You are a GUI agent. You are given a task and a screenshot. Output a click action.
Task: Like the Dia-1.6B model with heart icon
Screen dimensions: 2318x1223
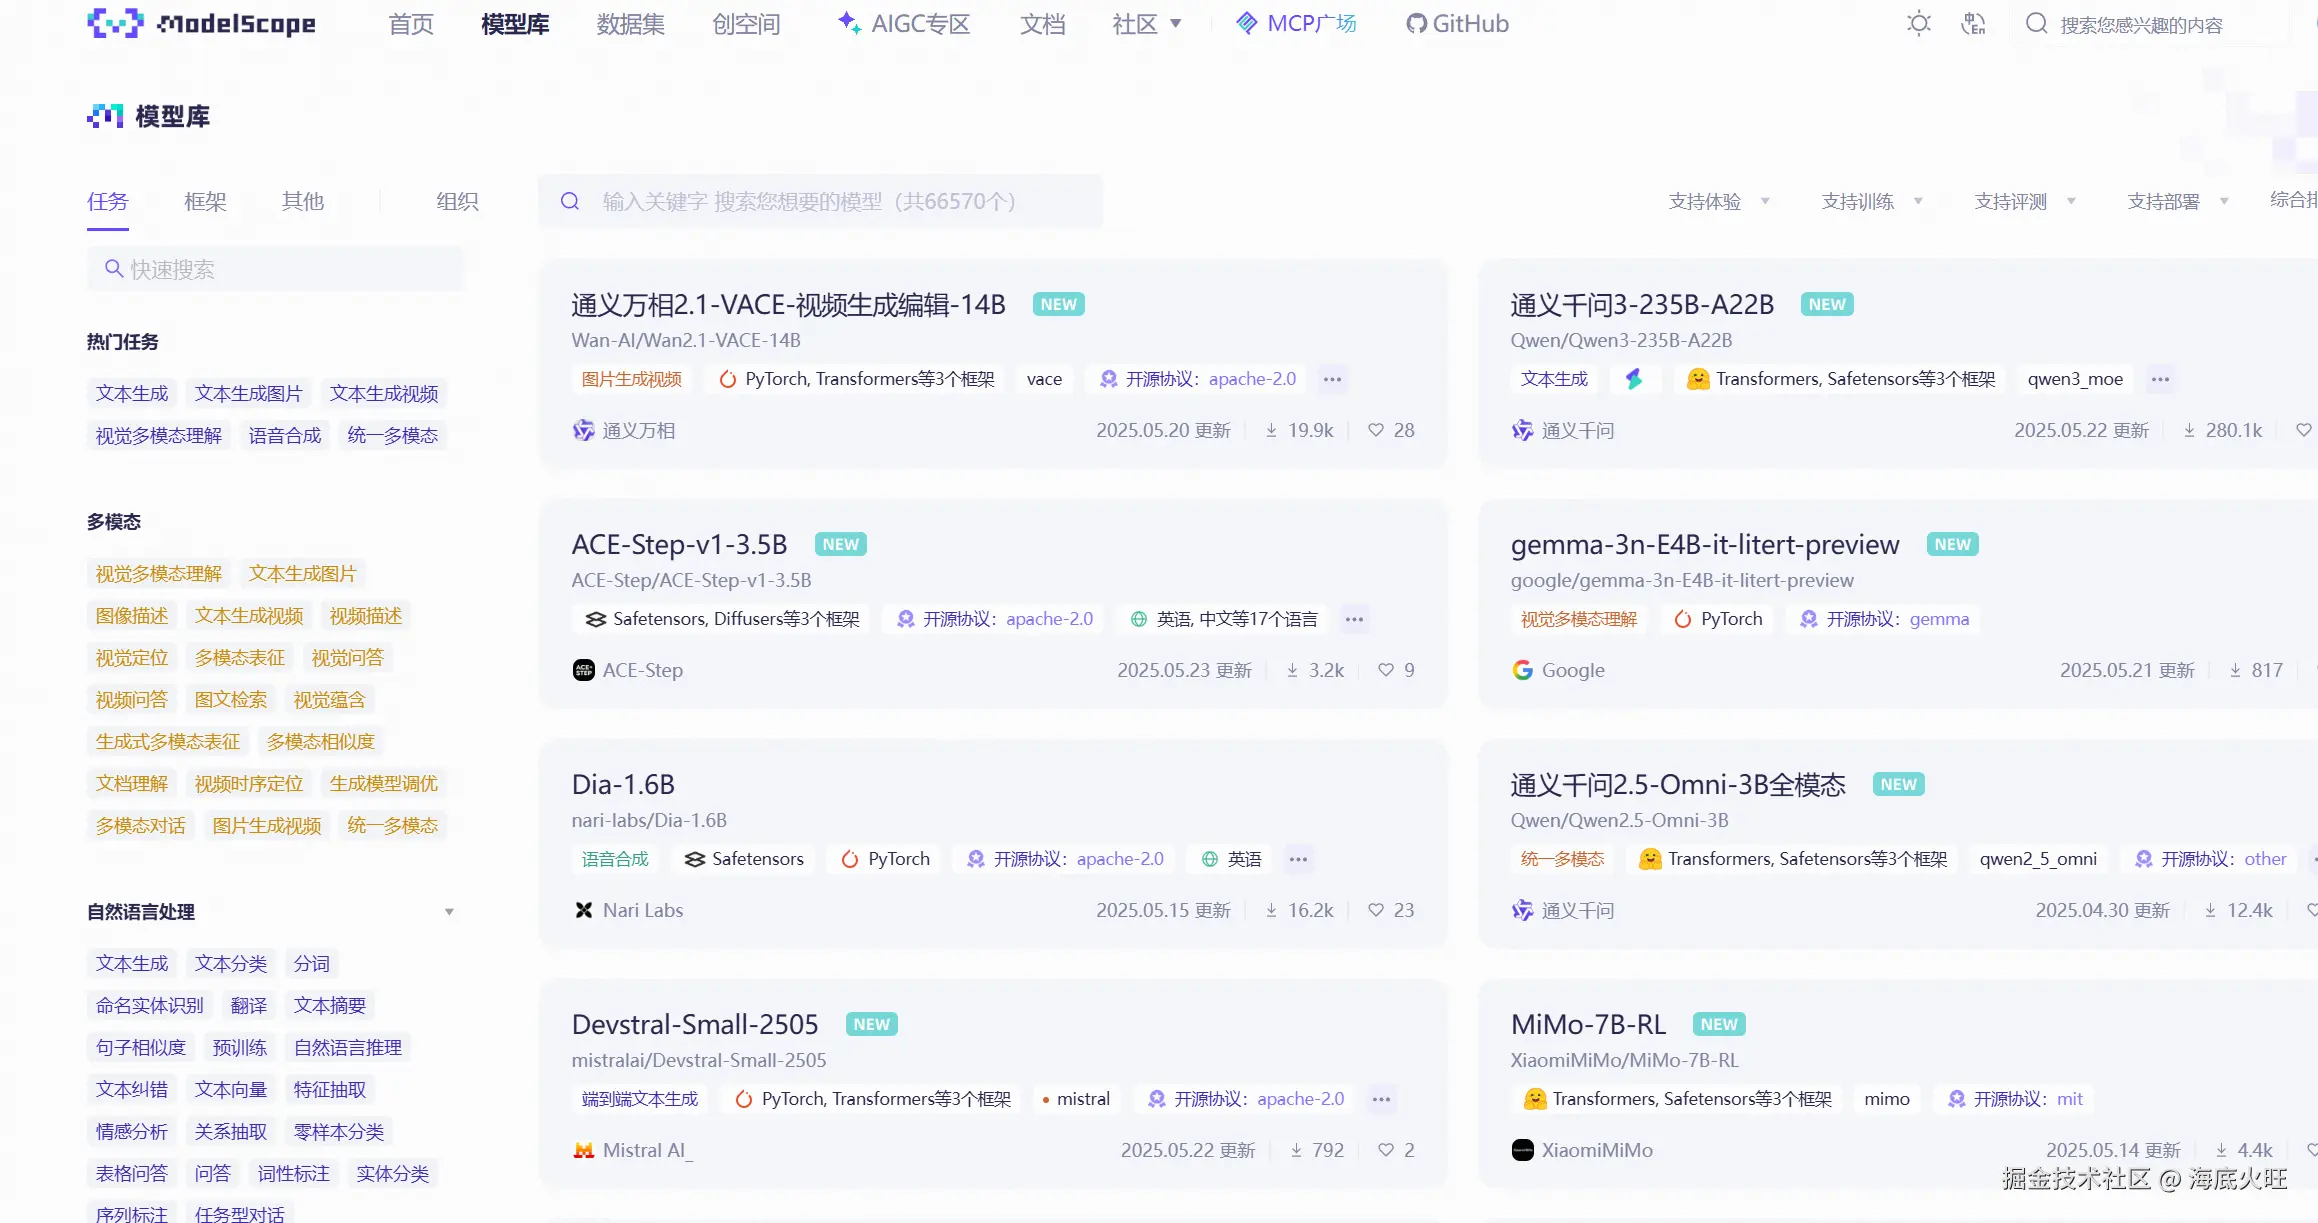click(1376, 910)
